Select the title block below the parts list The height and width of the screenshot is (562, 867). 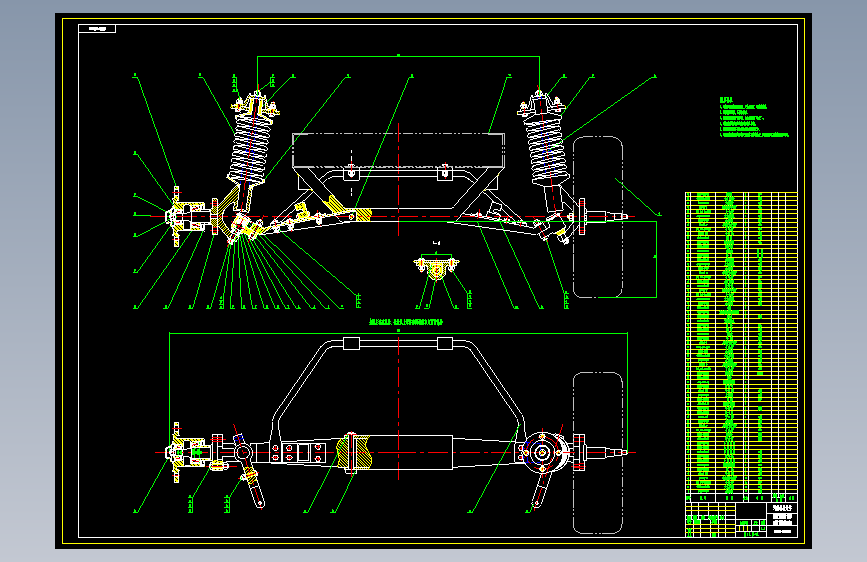coord(741,519)
